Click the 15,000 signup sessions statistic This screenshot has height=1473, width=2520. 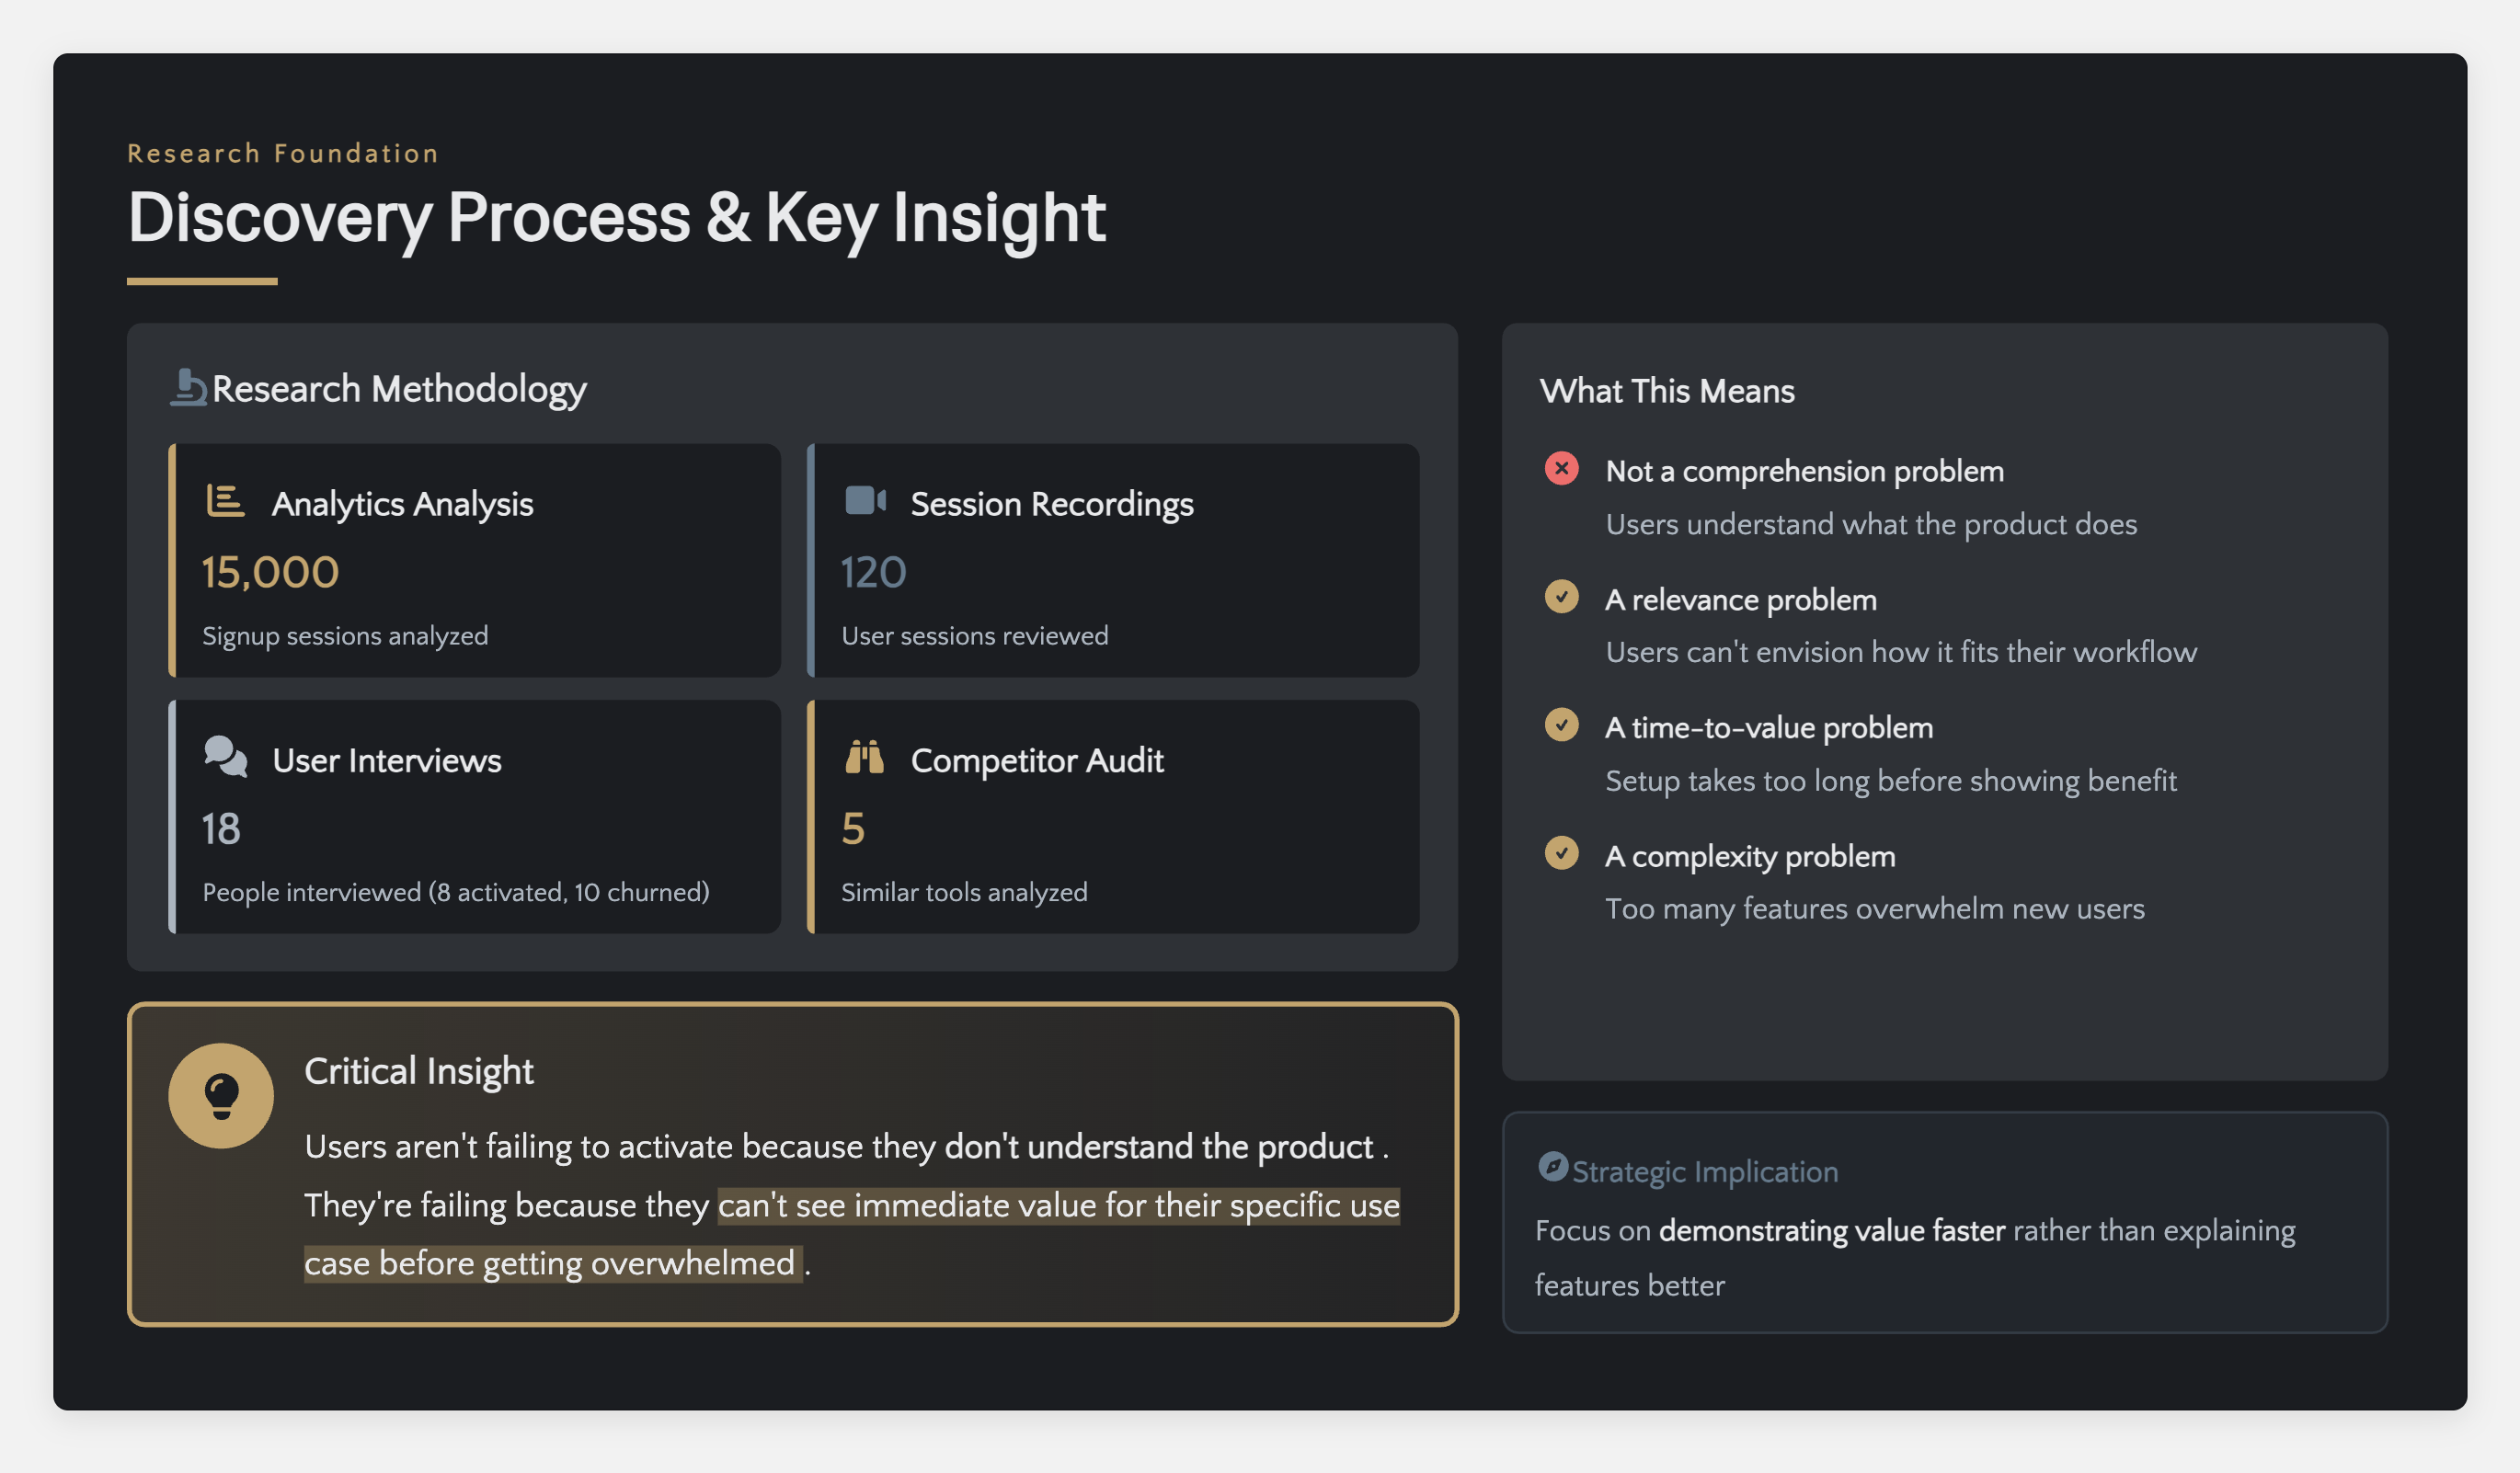tap(269, 571)
